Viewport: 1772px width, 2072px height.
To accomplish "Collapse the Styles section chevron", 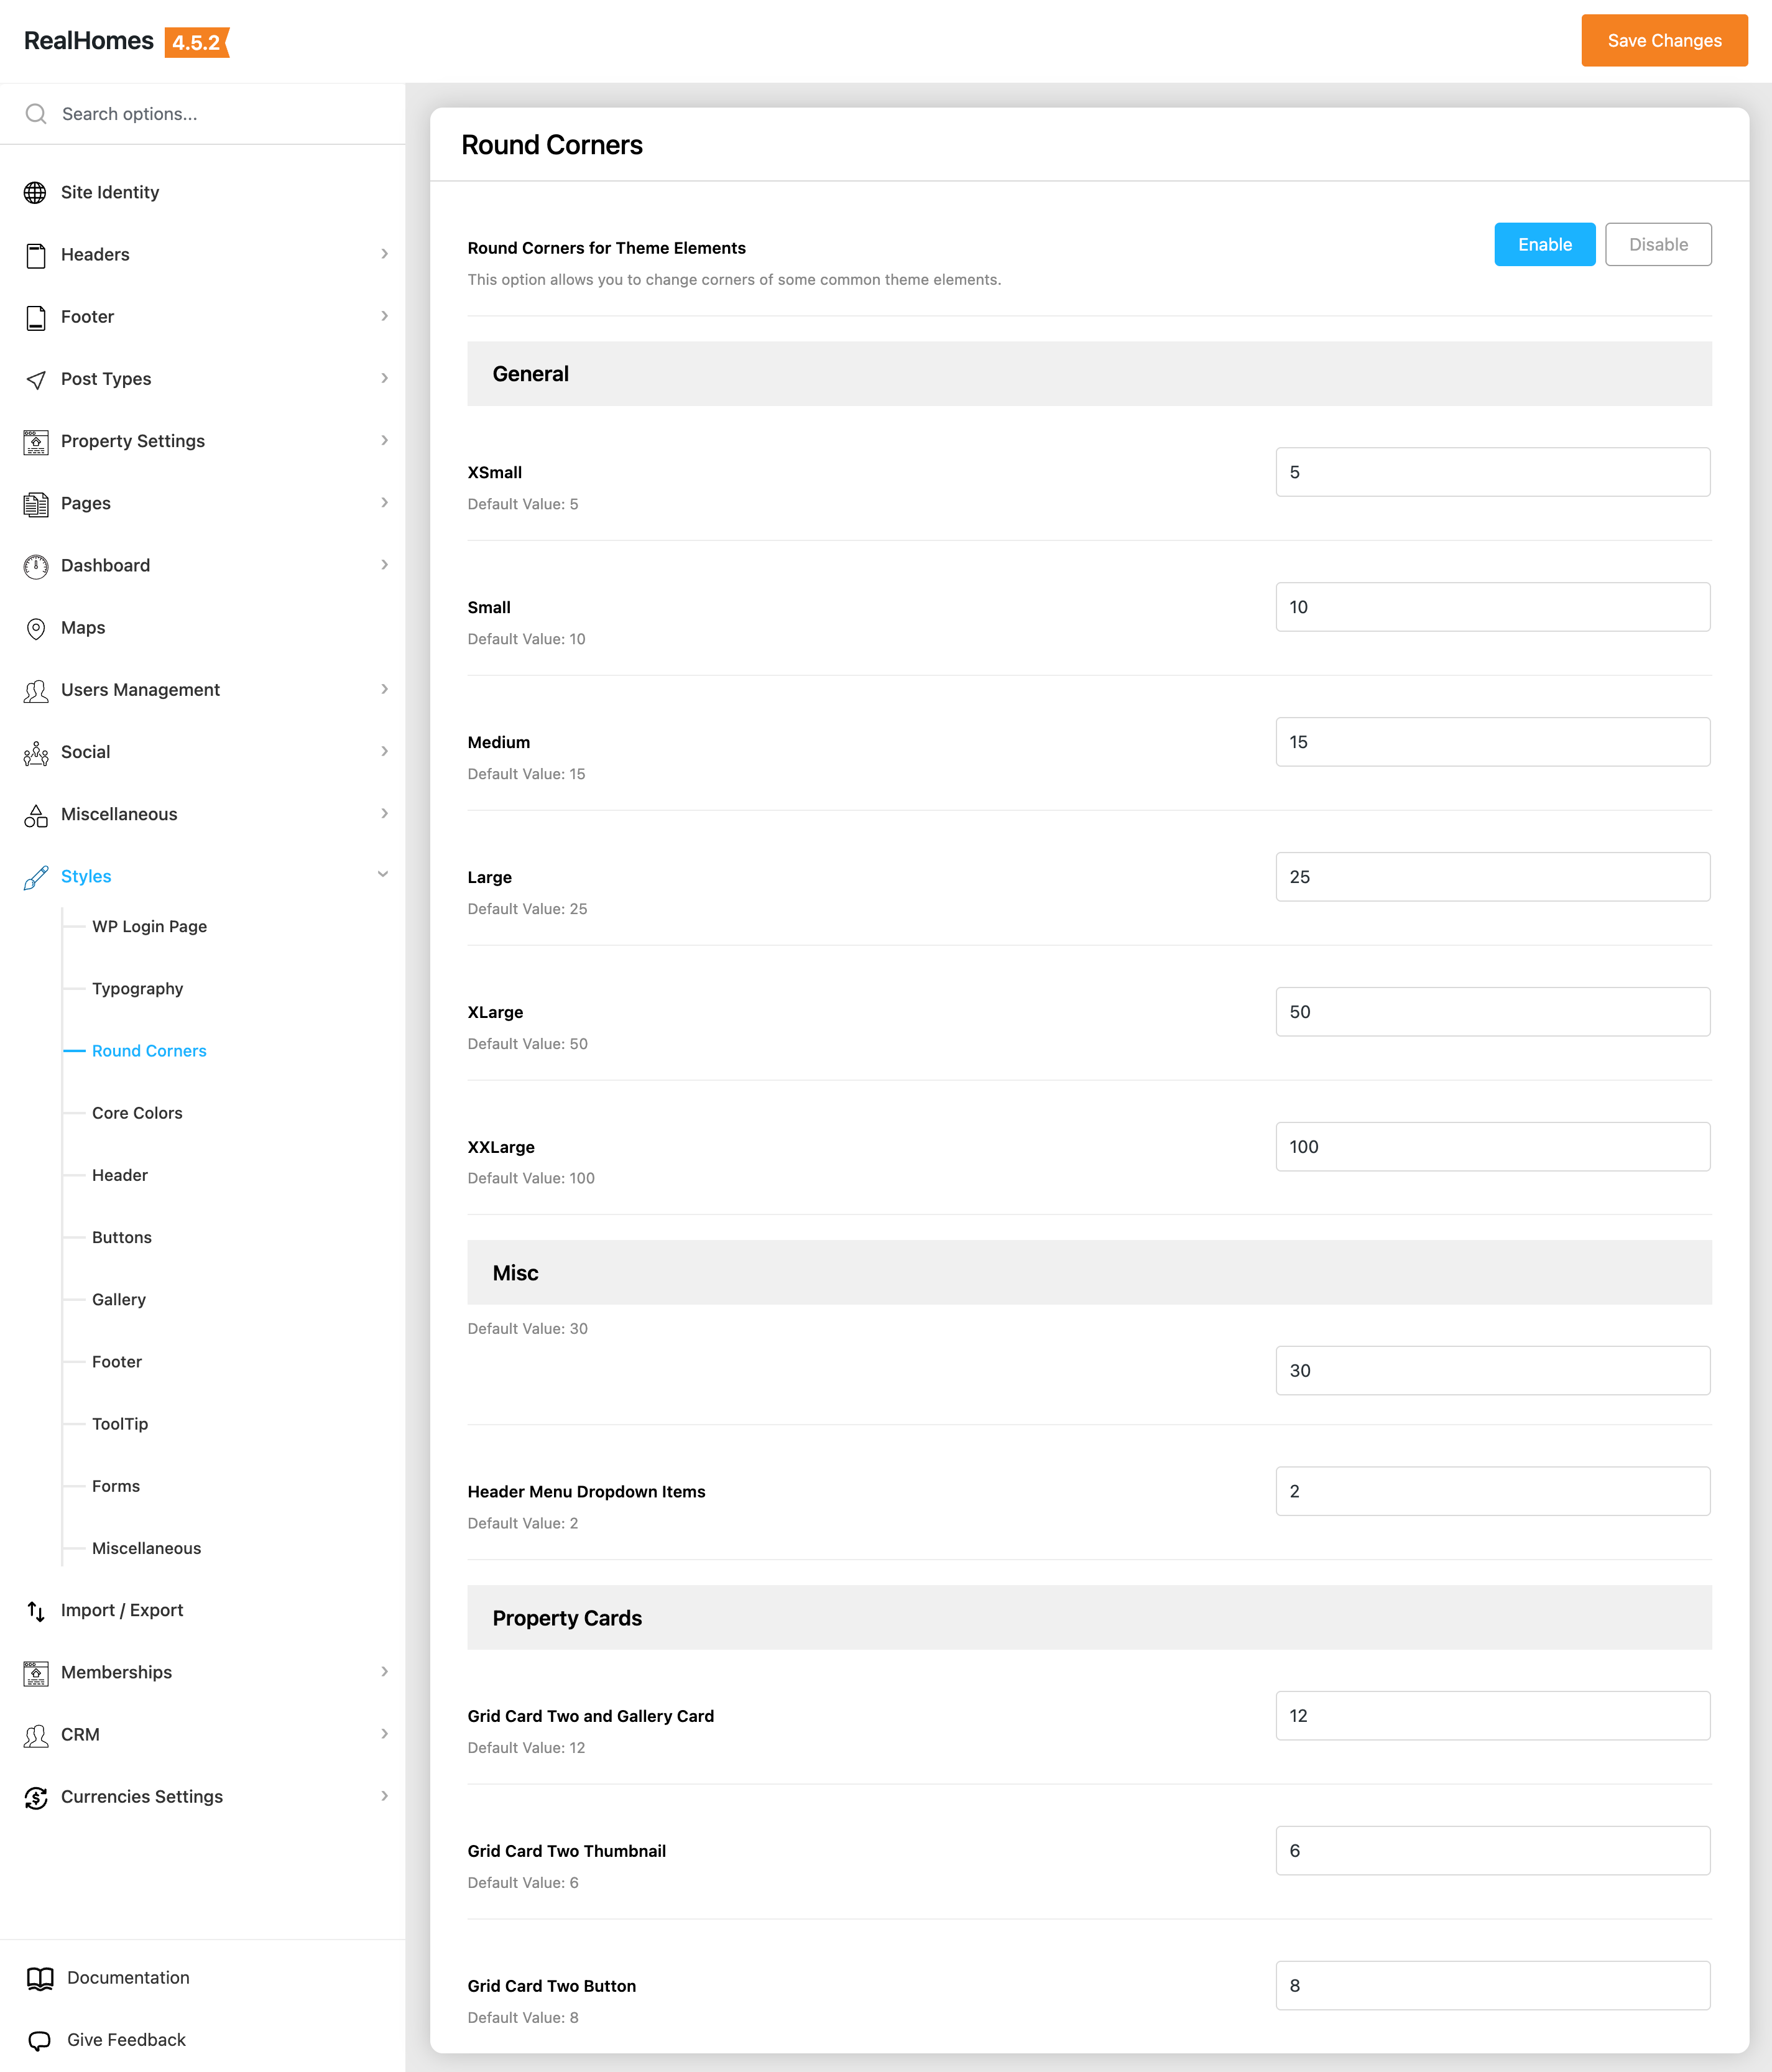I will [x=383, y=875].
